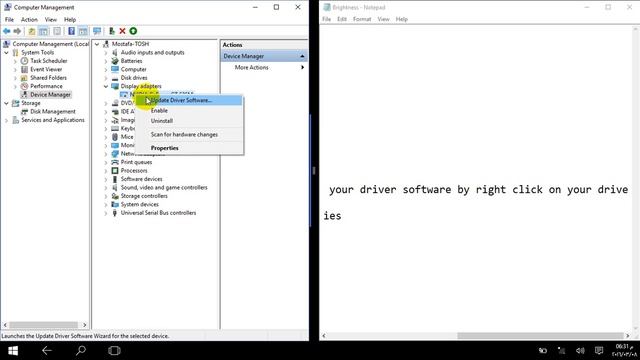The height and width of the screenshot is (360, 640).
Task: Click the Print queues printer icon
Action: tap(115, 162)
